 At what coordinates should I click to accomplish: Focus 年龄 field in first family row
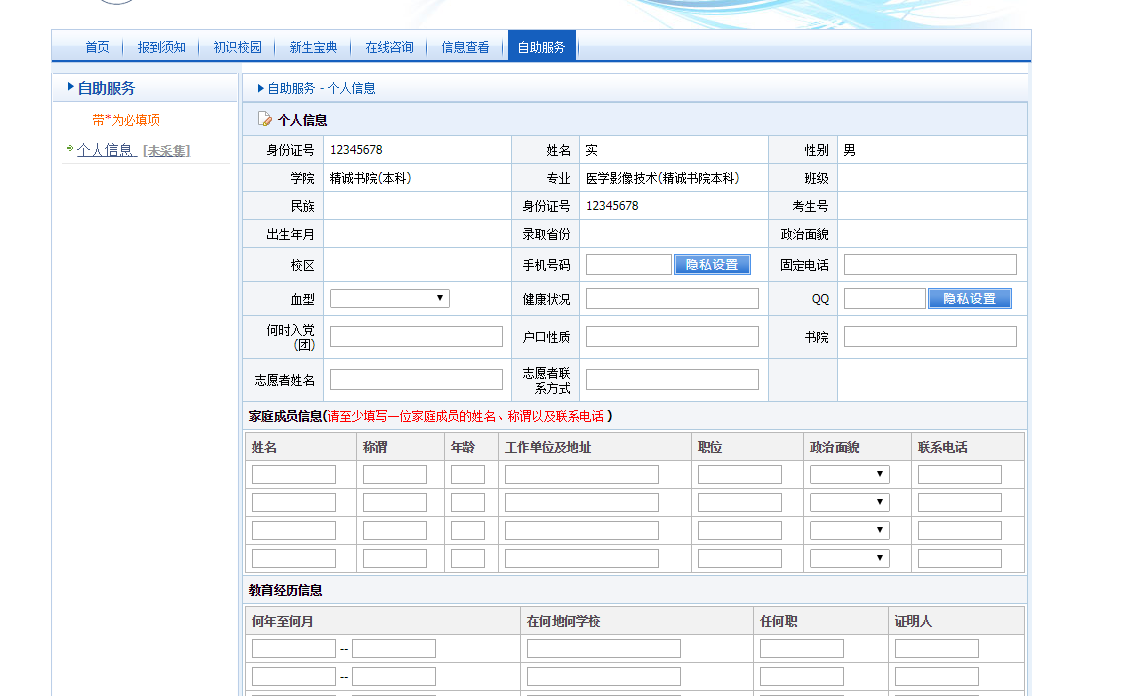[468, 475]
